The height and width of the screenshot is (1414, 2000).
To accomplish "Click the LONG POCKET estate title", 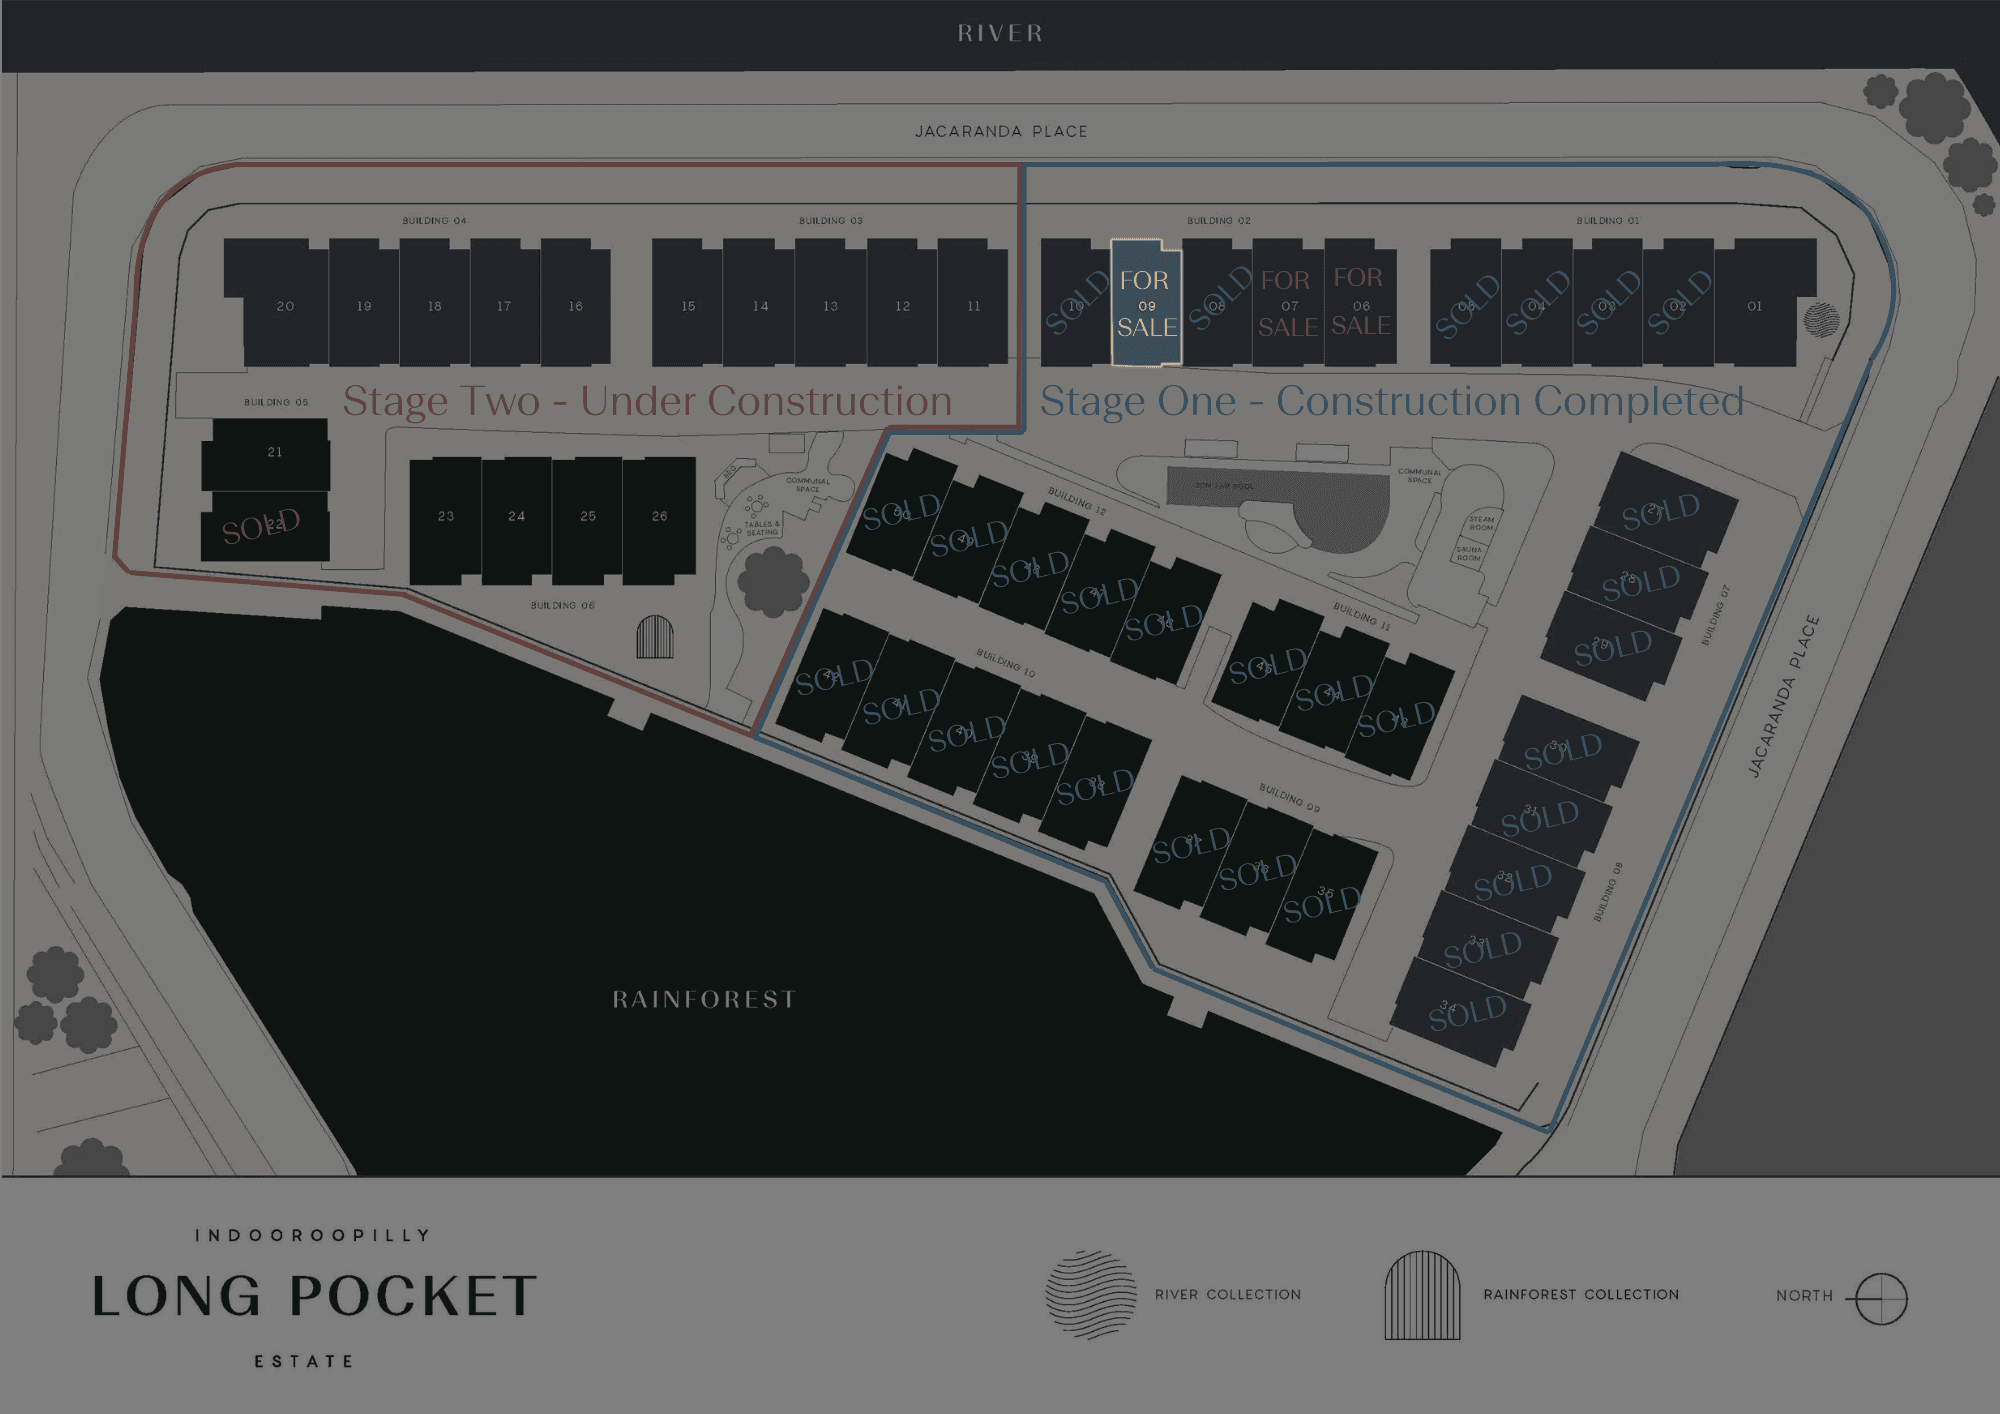I will click(x=315, y=1296).
